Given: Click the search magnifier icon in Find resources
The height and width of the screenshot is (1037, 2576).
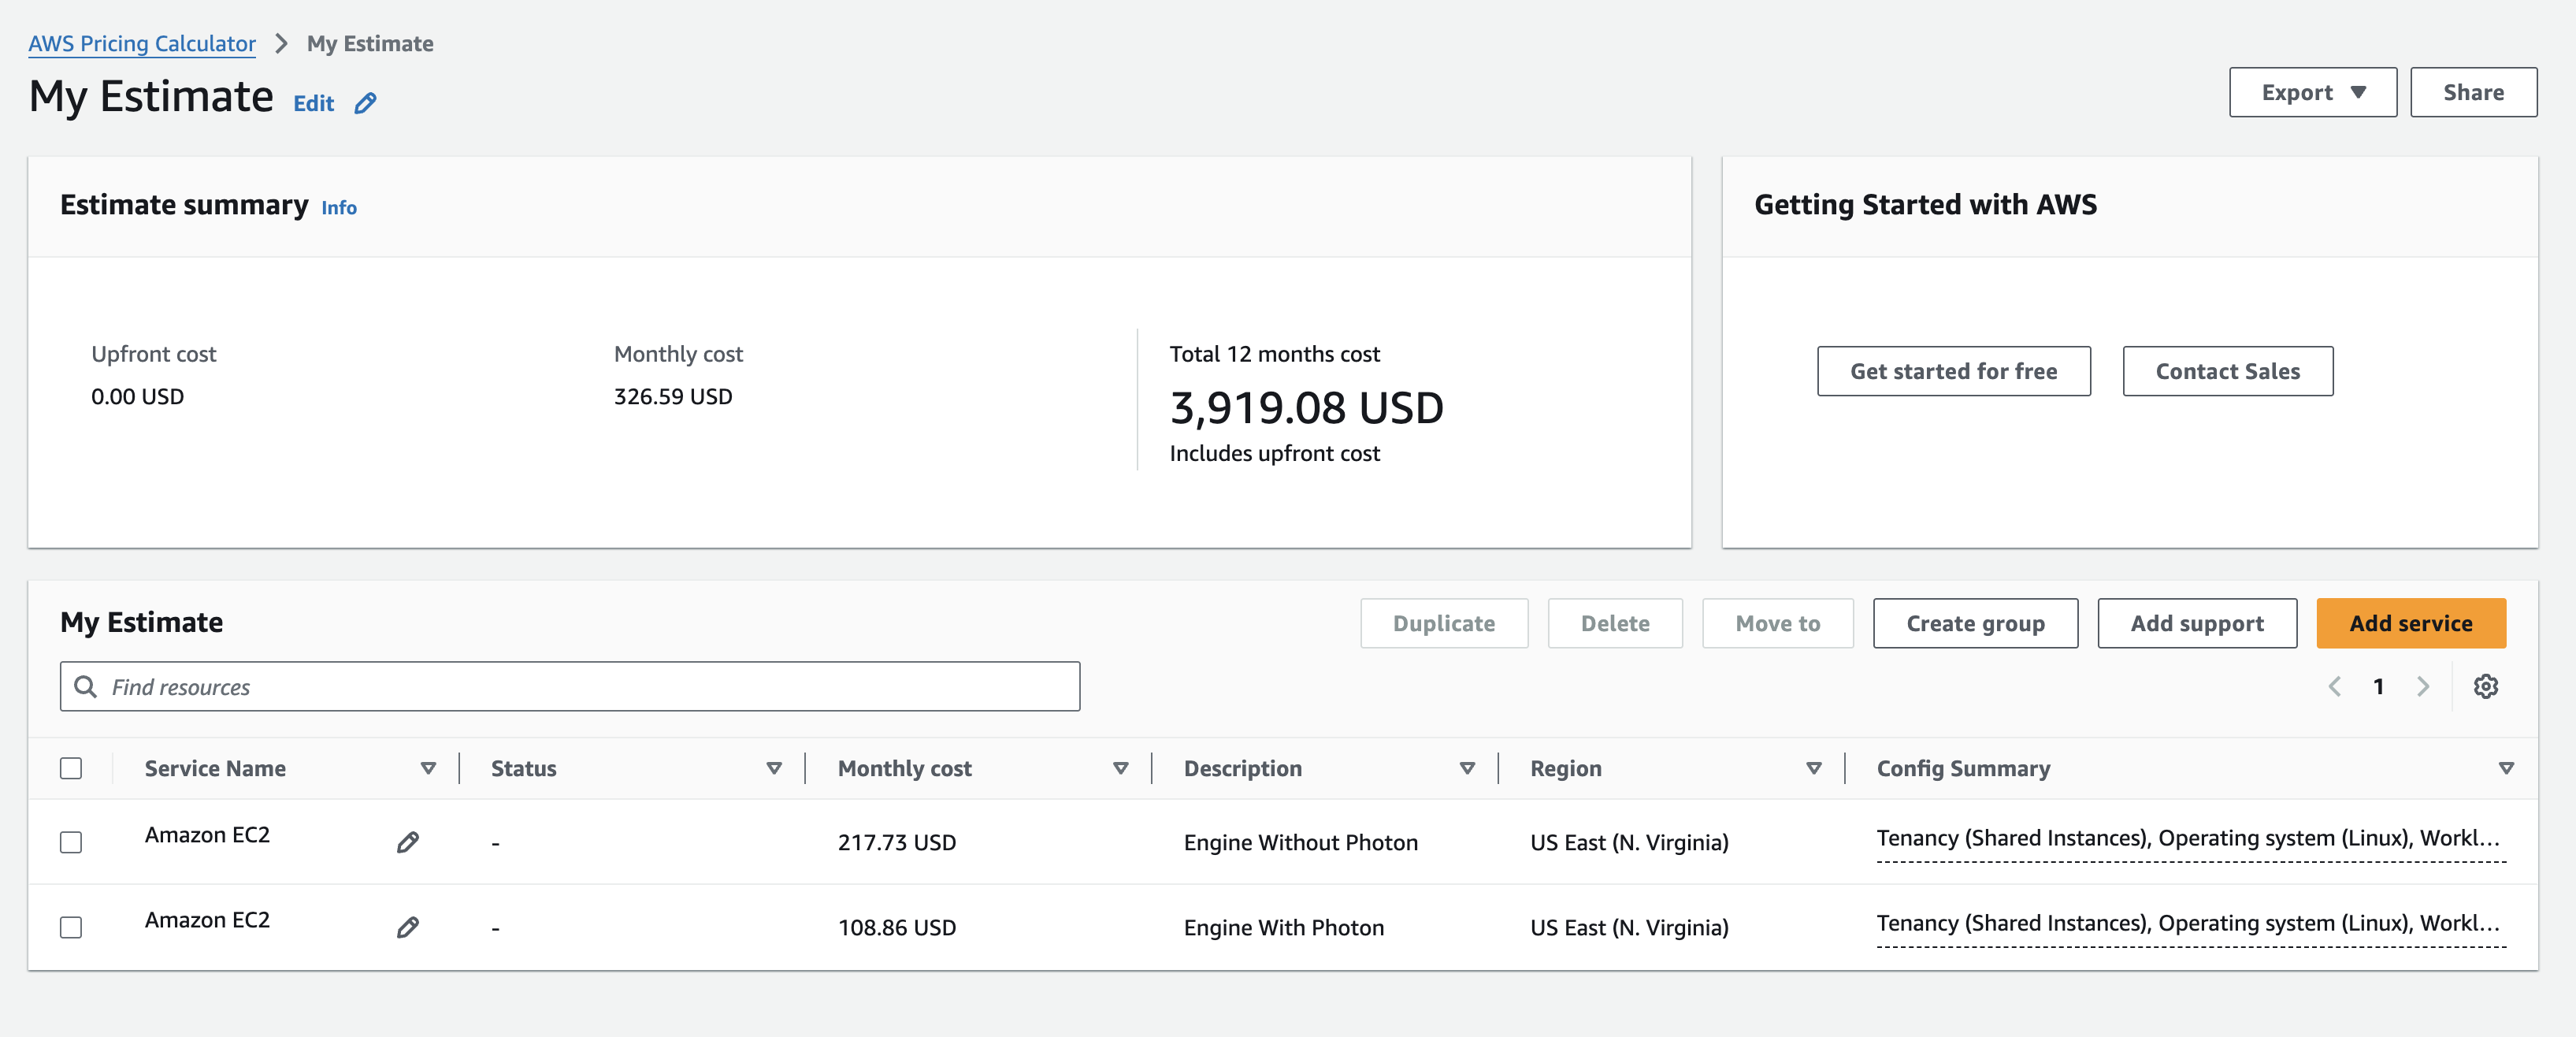Looking at the screenshot, I should click(86, 686).
